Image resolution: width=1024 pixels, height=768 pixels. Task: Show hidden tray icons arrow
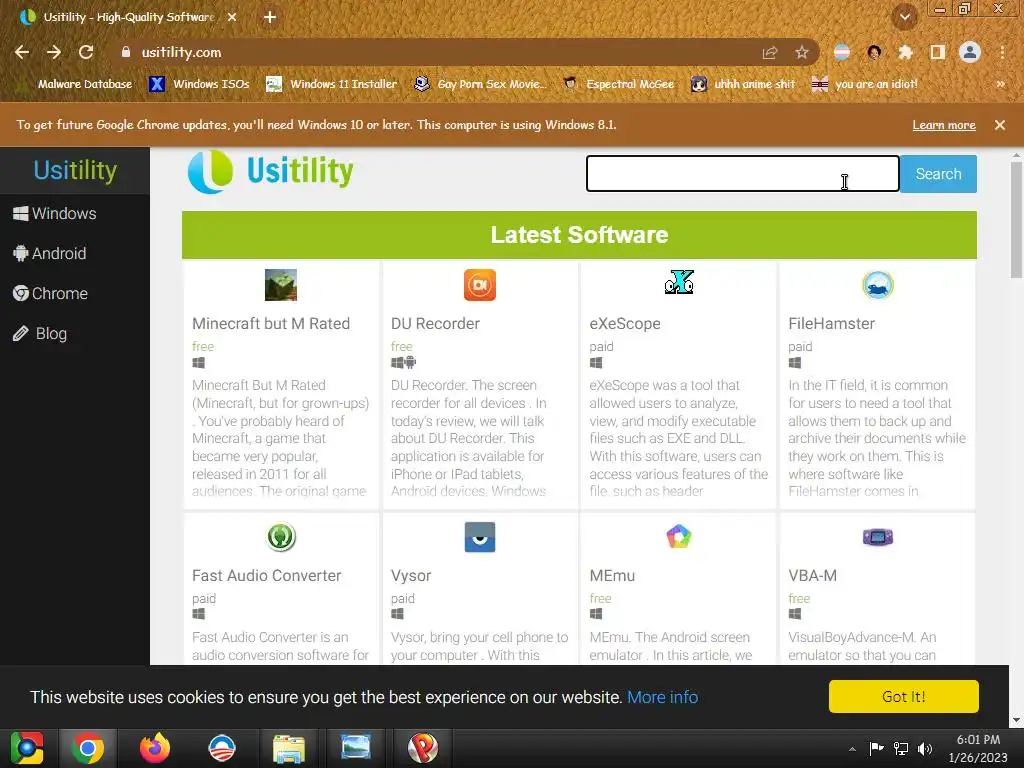852,749
